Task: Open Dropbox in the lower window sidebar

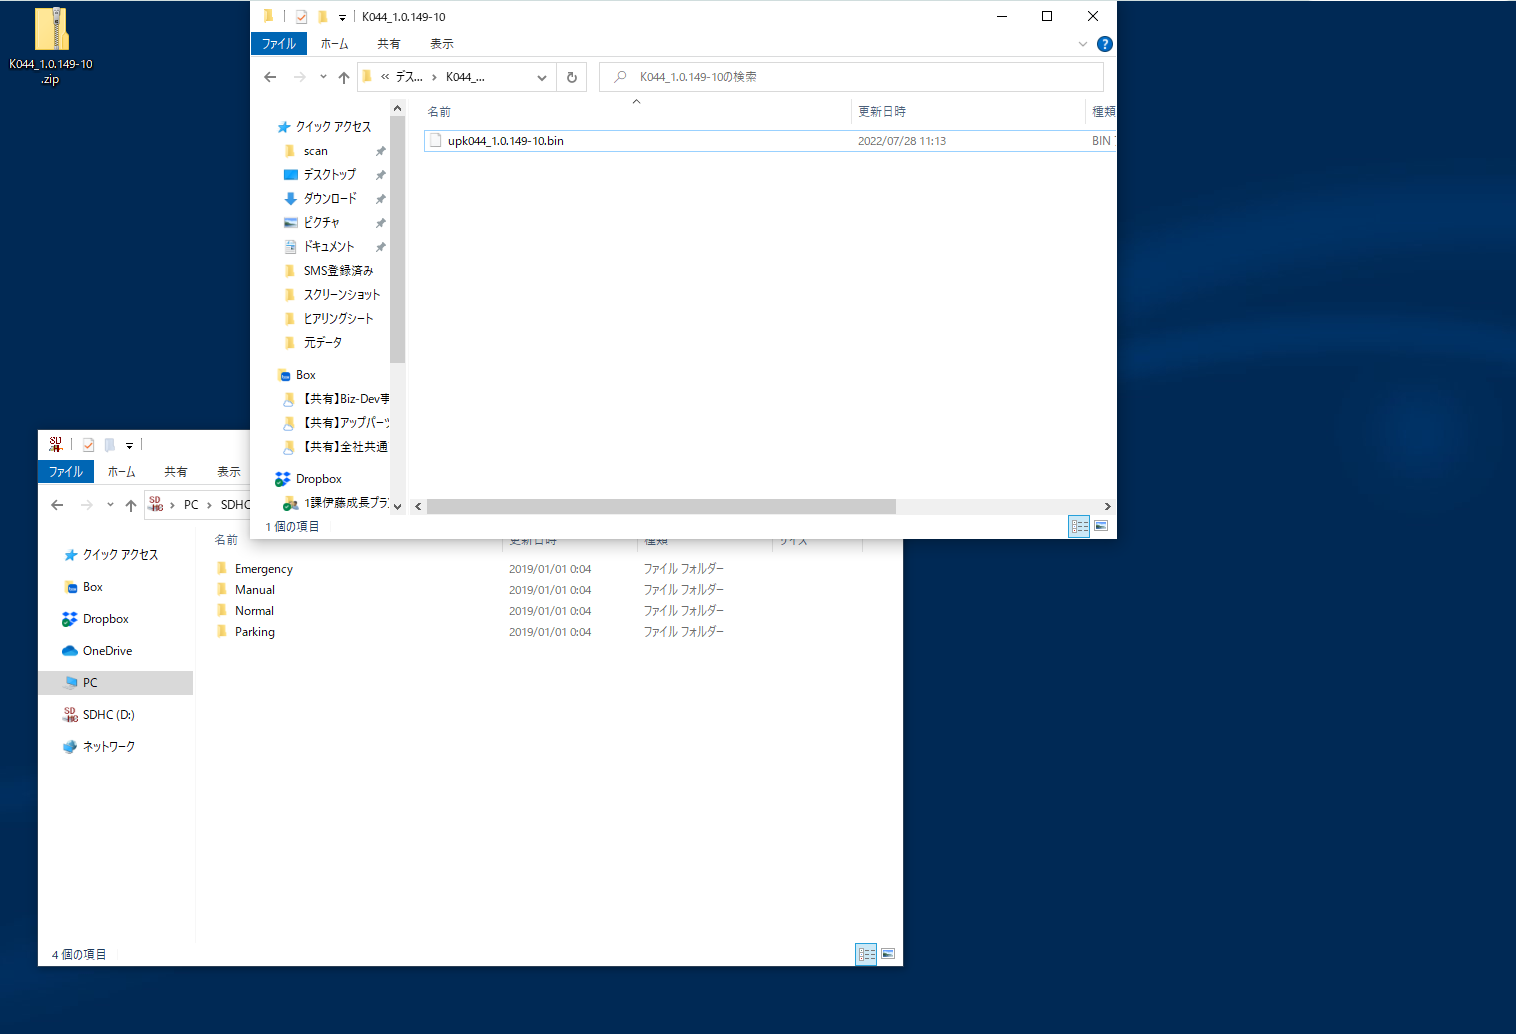Action: (105, 619)
